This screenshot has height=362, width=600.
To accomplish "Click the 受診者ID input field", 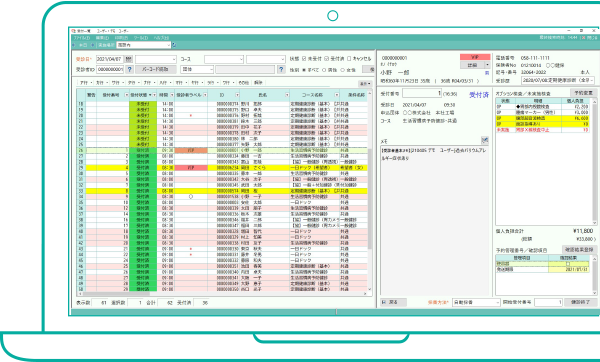I will point(110,69).
